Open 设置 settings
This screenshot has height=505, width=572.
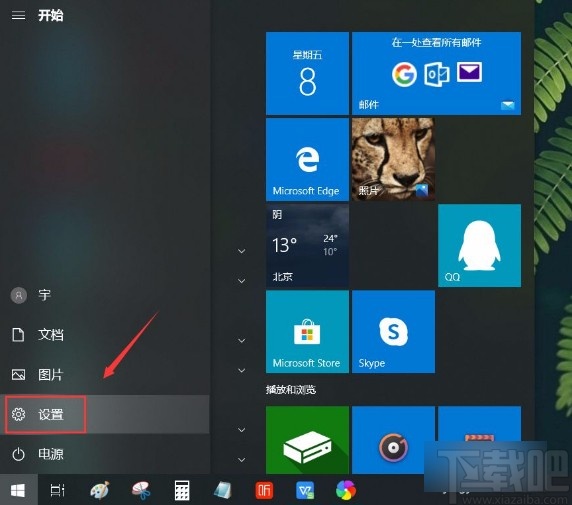point(105,414)
